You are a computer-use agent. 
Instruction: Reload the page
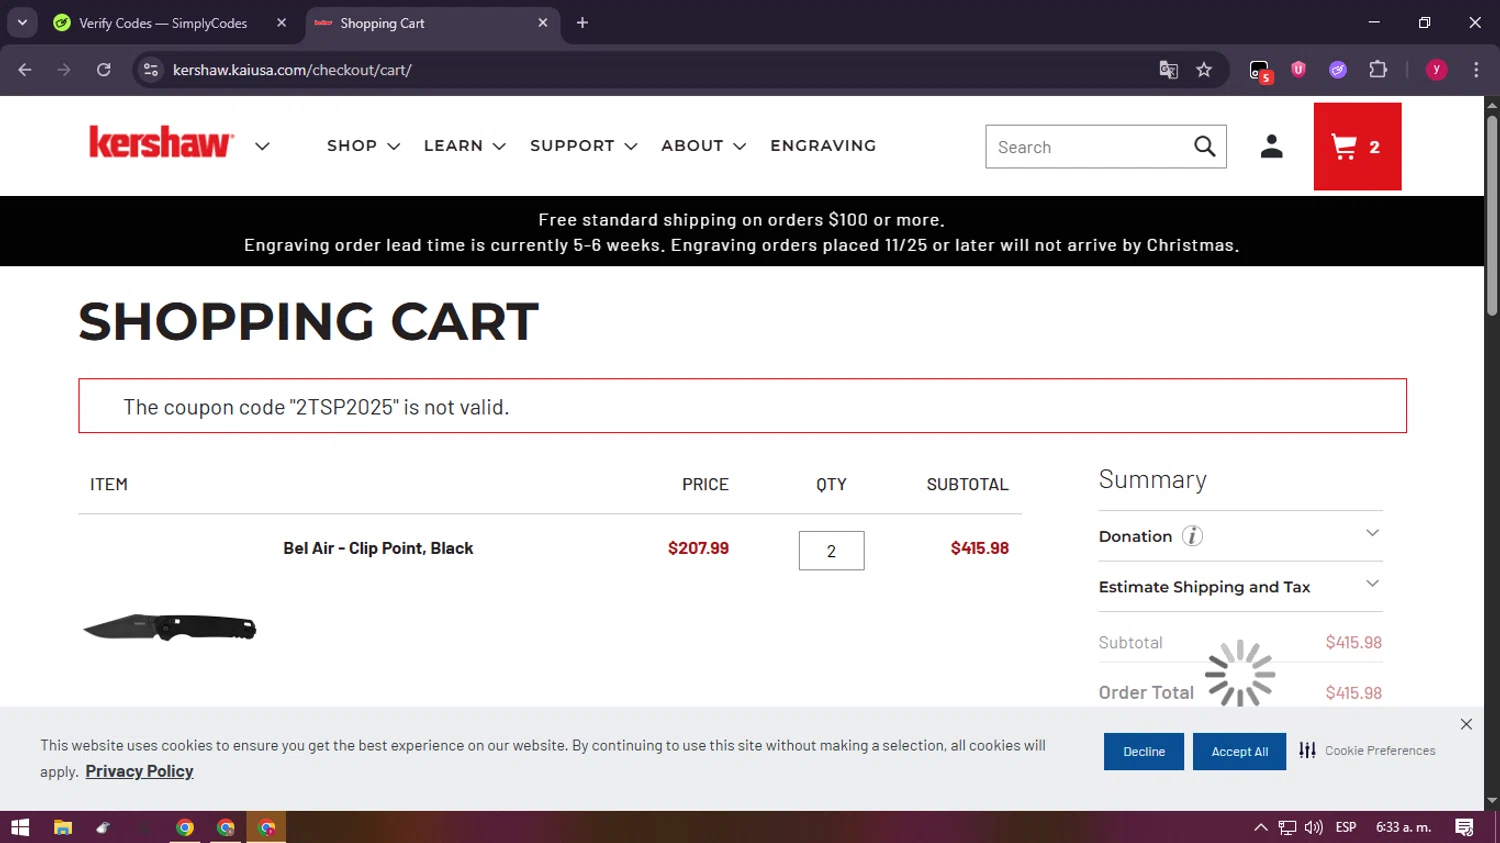coord(104,70)
